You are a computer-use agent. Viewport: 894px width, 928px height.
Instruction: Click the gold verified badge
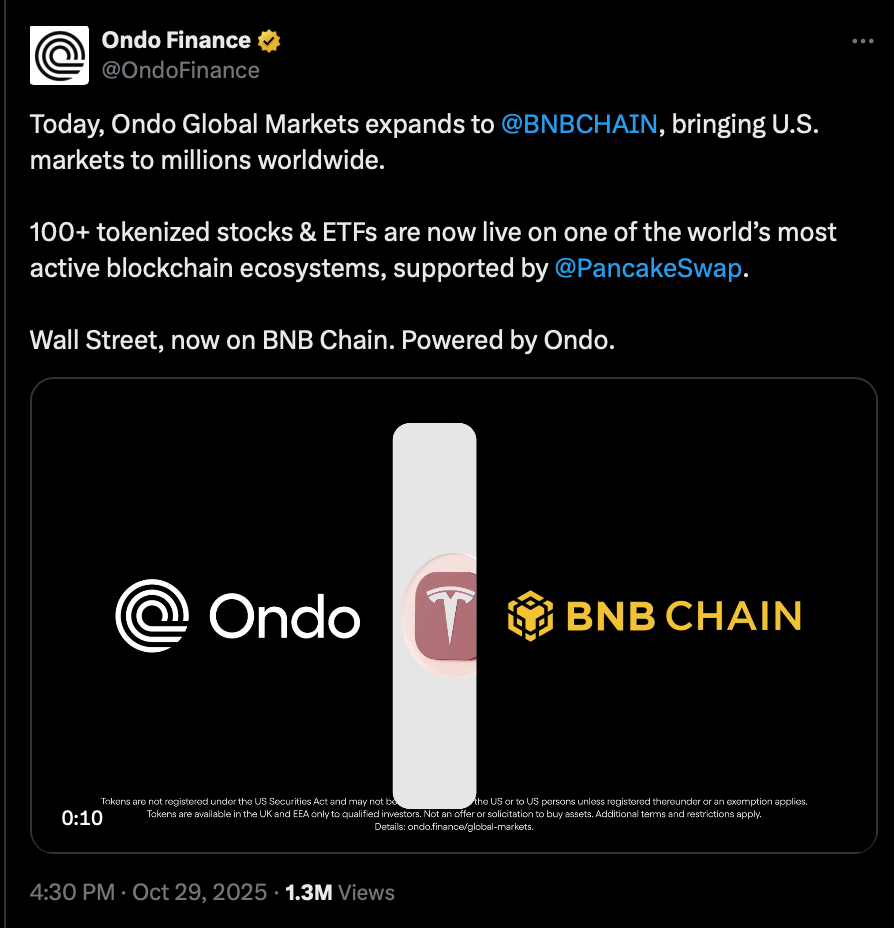point(269,41)
